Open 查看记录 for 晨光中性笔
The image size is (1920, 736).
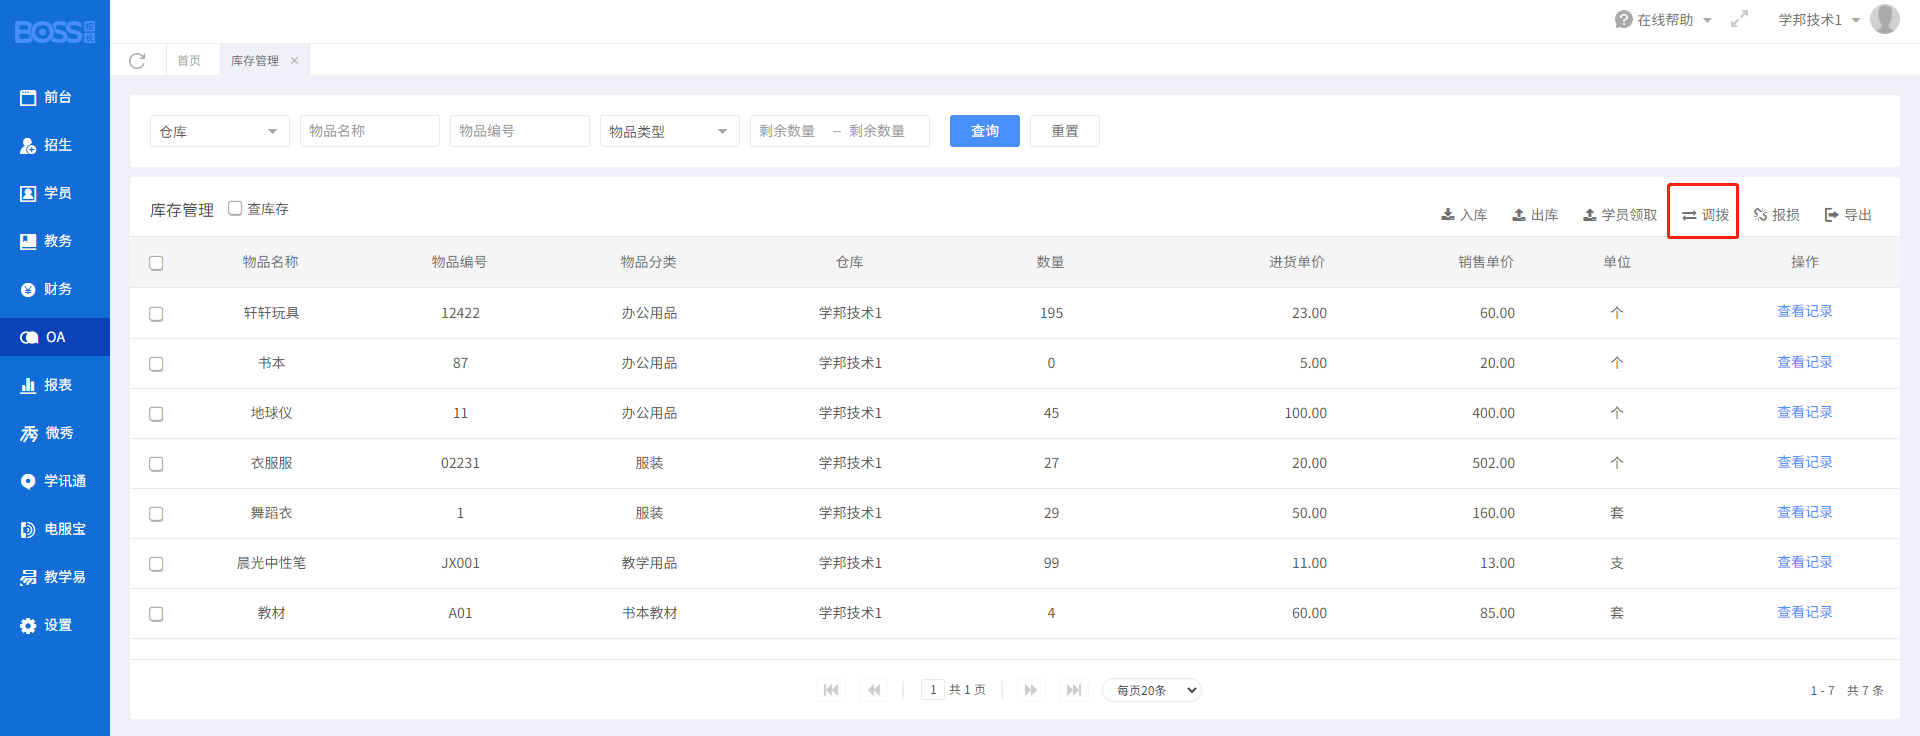point(1805,562)
